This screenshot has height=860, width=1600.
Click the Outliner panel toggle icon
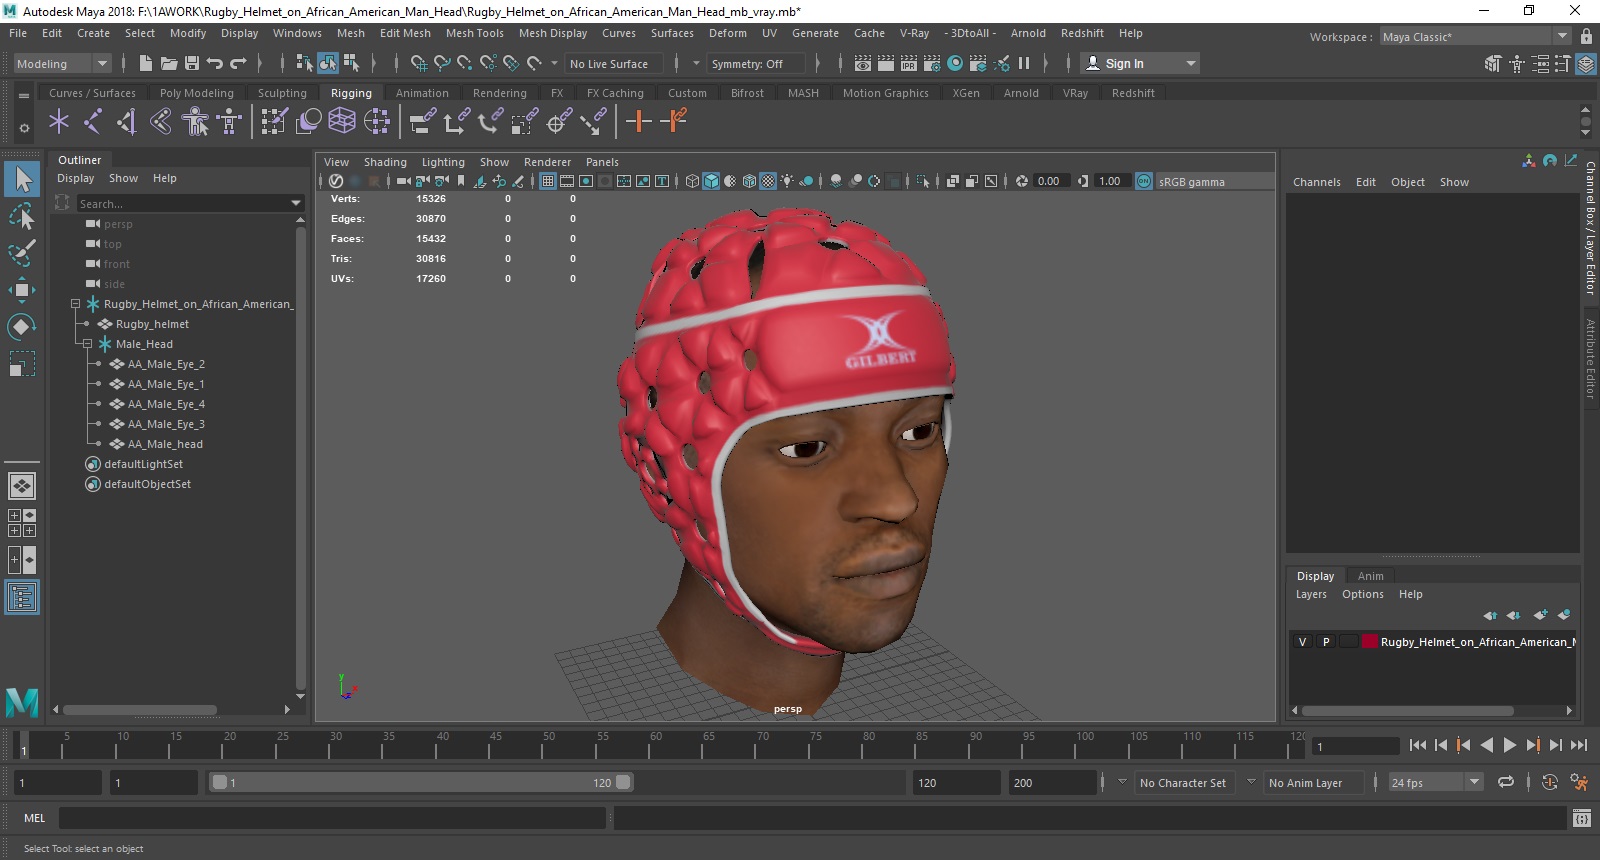tap(22, 597)
